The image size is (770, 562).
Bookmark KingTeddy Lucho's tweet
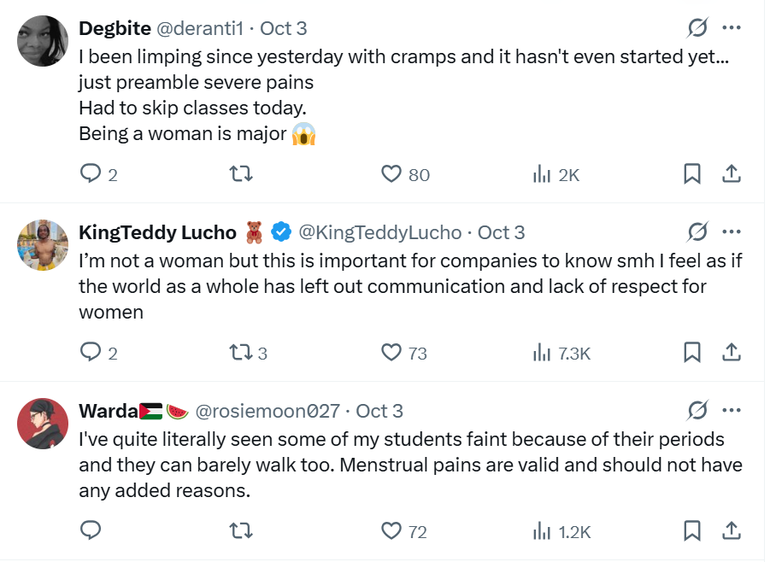[x=692, y=352]
